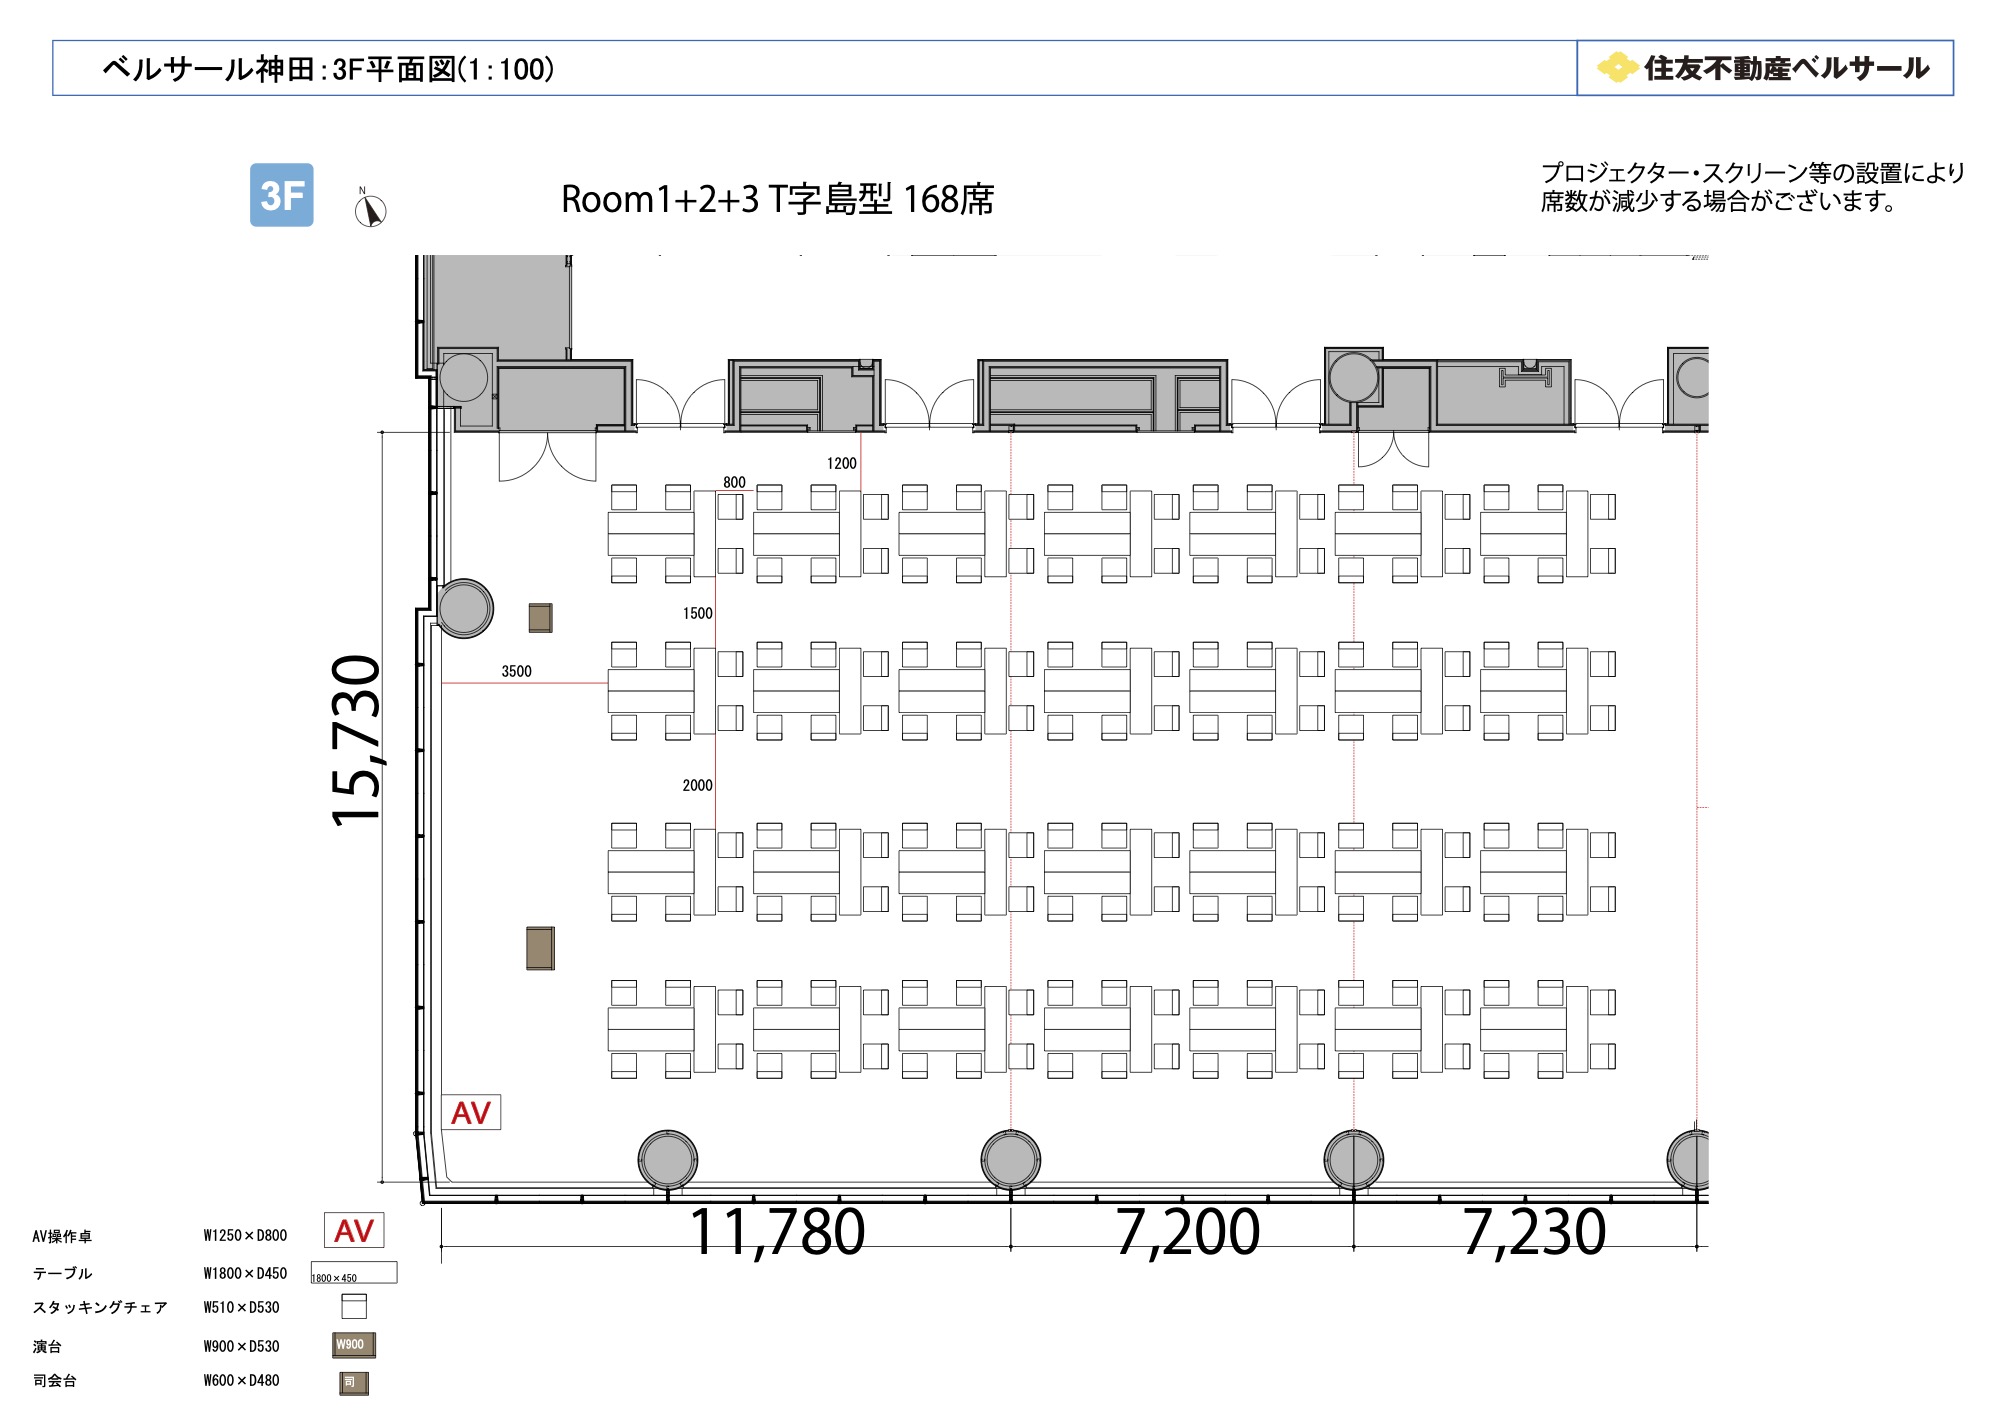Click the 3500 clearance label
Screen dimensions: 2000x1414
coord(516,671)
